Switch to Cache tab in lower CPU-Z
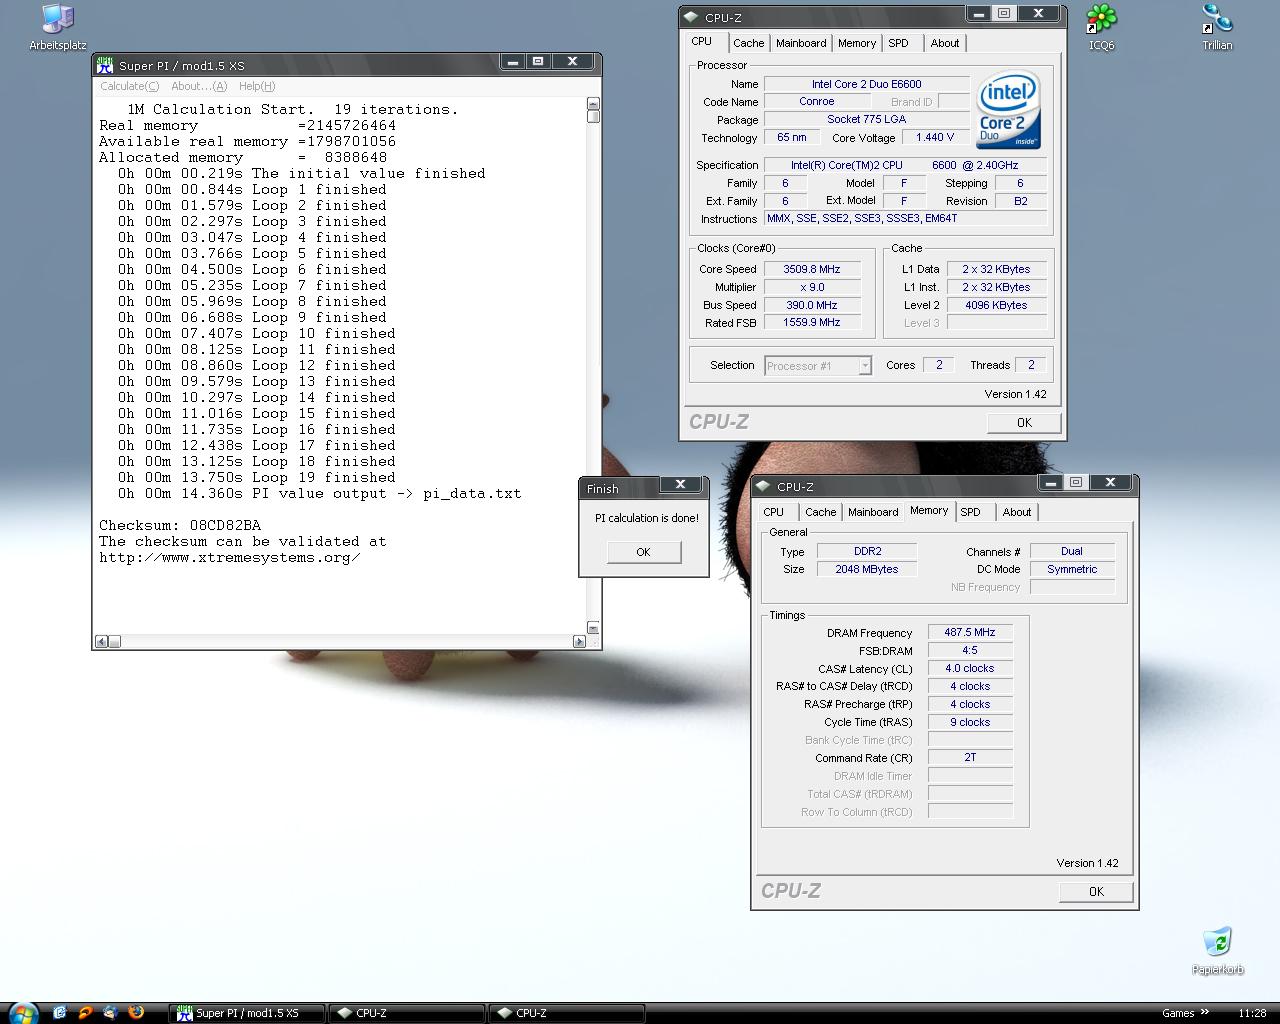The width and height of the screenshot is (1280, 1024). coord(820,512)
